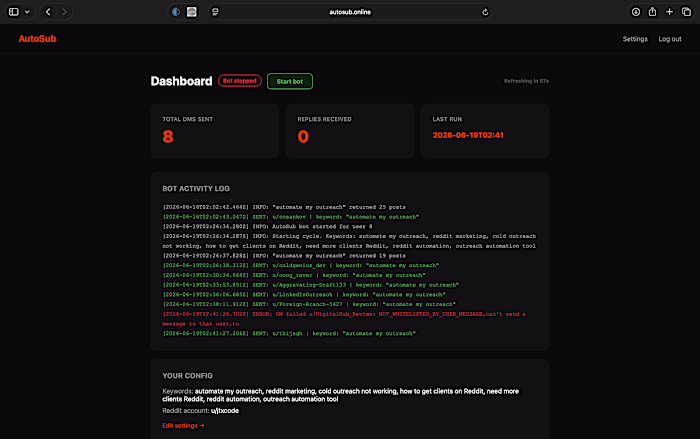The width and height of the screenshot is (700, 439).
Task: Click the SENT u/Foreign-Branch-5627 log line
Action: pyautogui.click(x=309, y=304)
